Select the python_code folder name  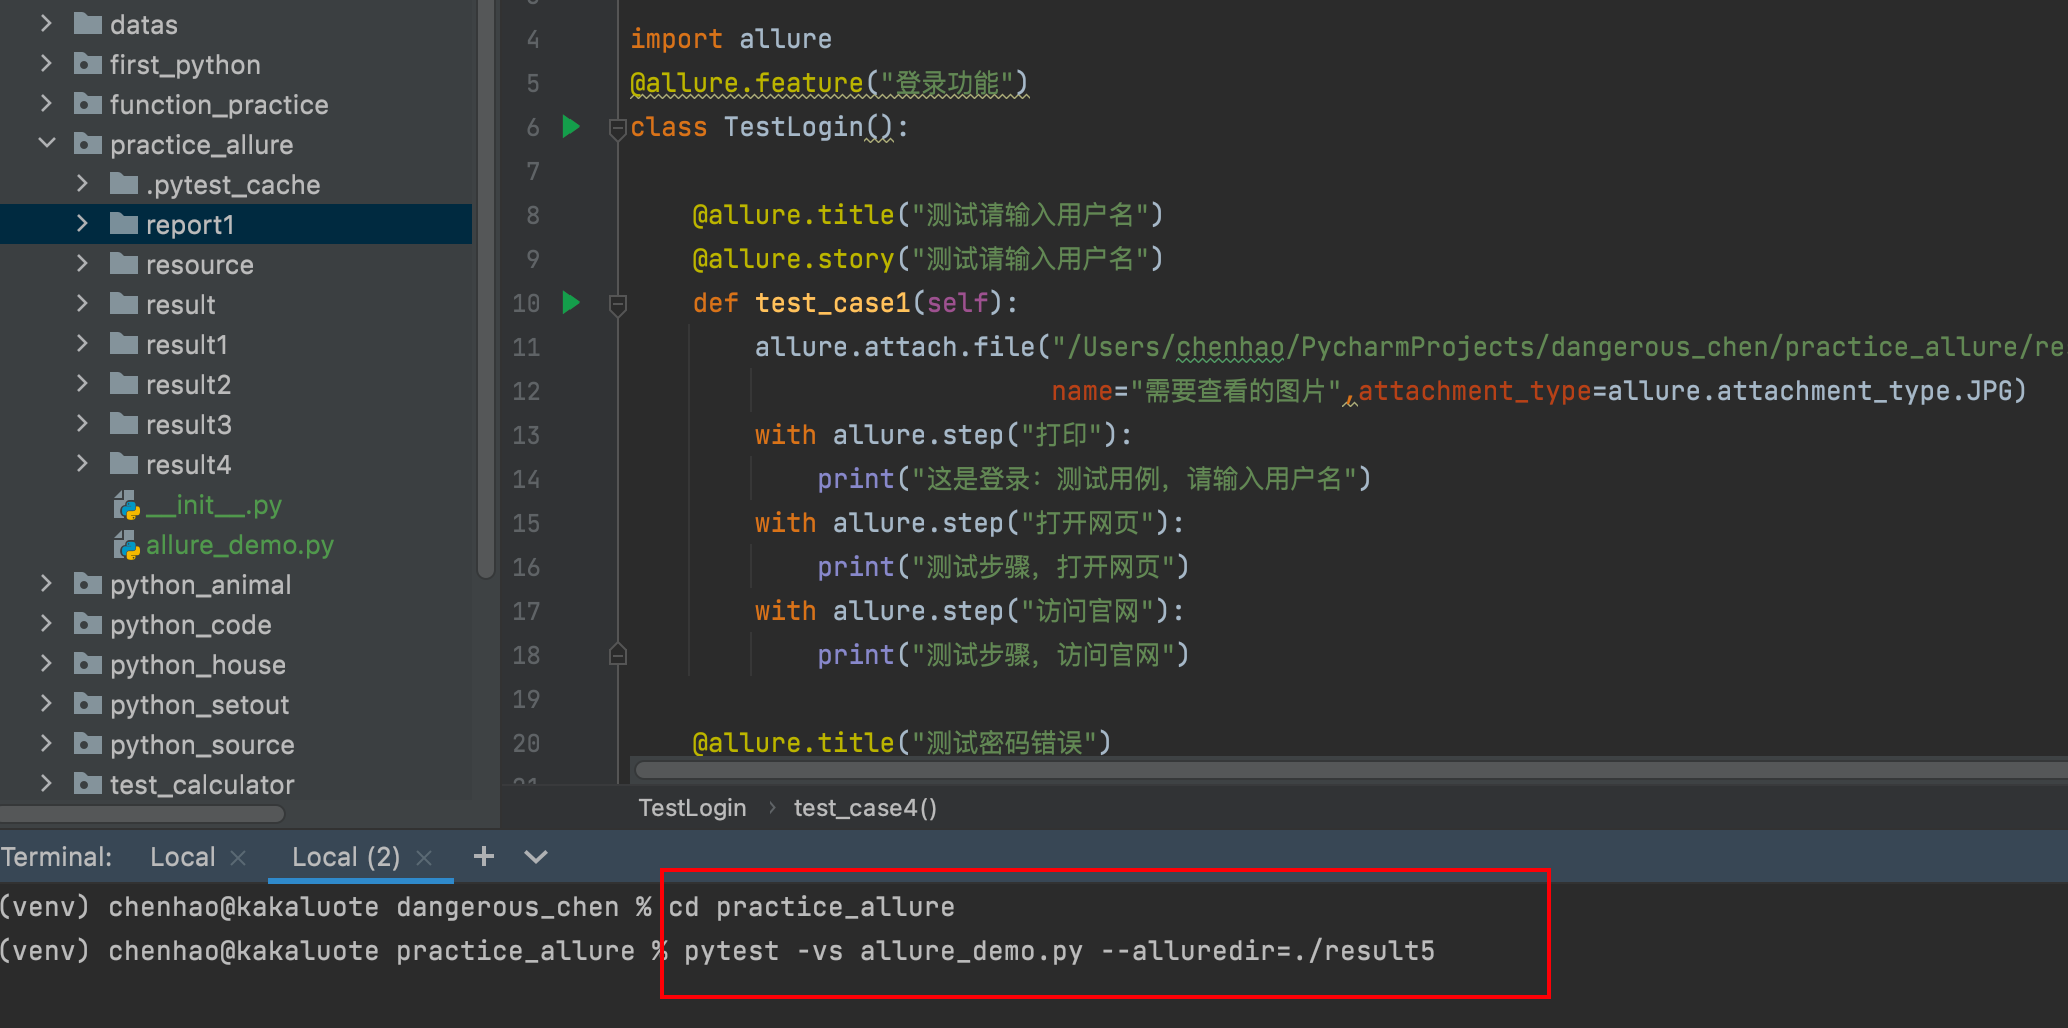[190, 625]
